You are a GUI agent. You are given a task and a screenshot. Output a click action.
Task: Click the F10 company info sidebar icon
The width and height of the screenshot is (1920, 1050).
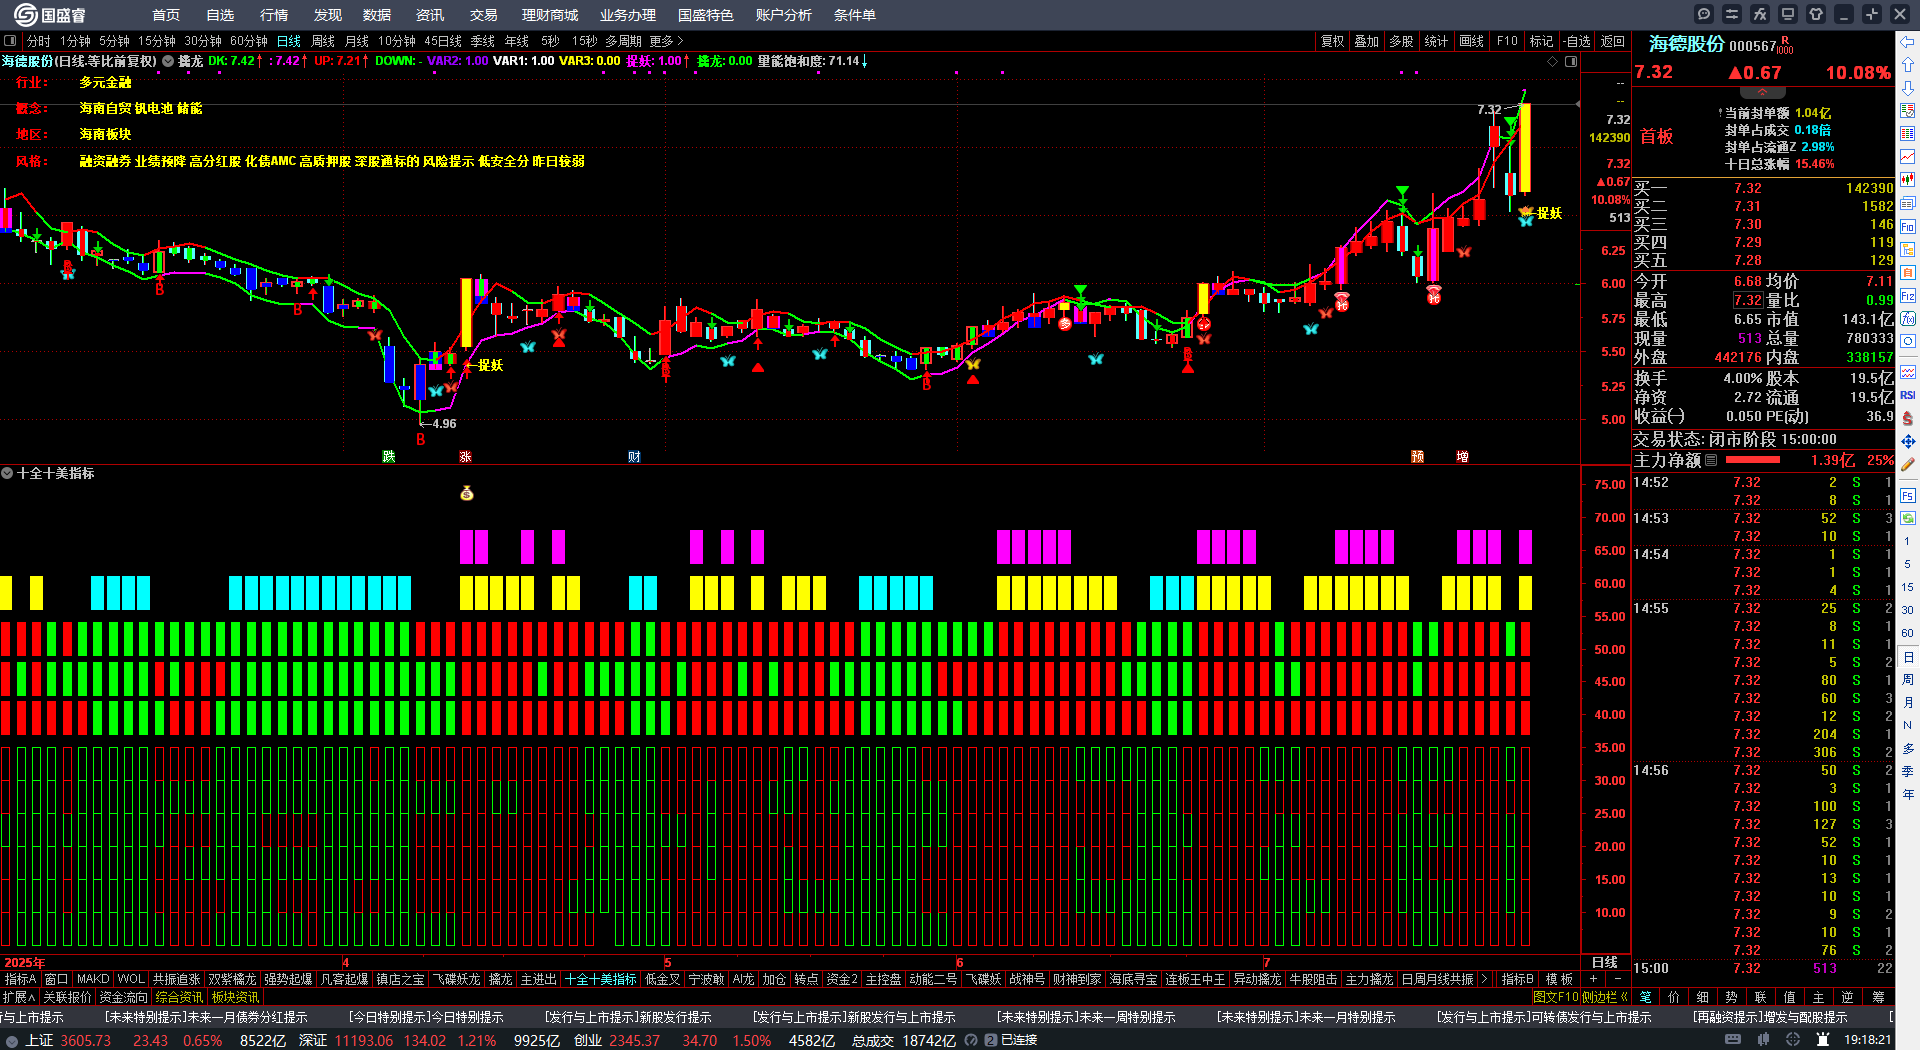pyautogui.click(x=1908, y=227)
